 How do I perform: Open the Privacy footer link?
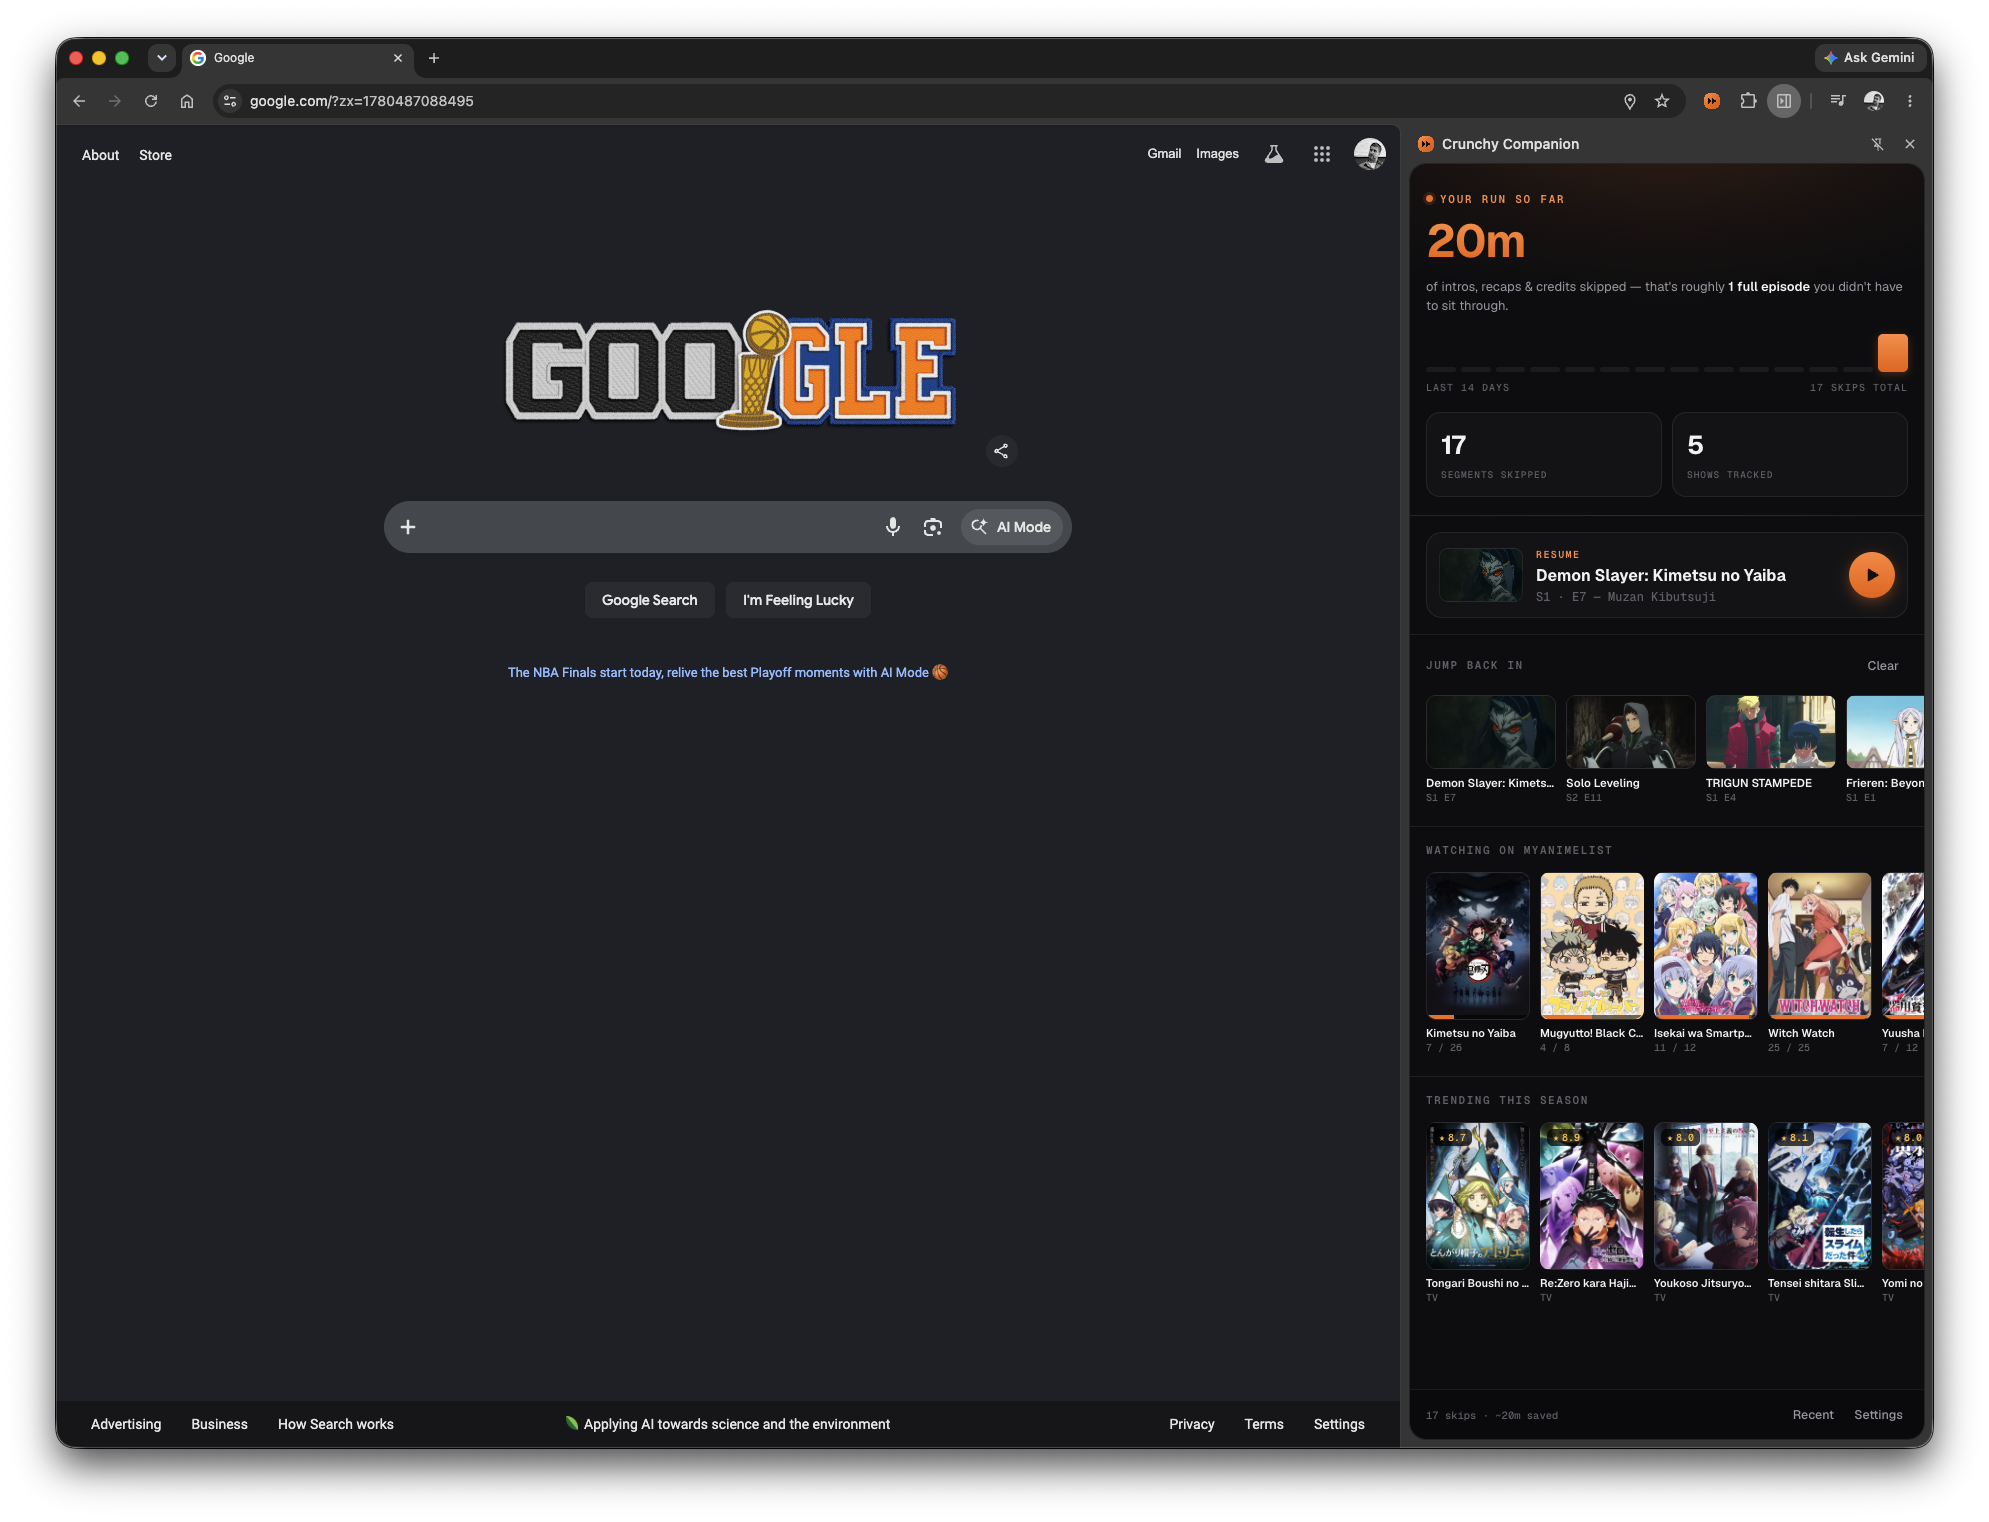click(x=1192, y=1424)
